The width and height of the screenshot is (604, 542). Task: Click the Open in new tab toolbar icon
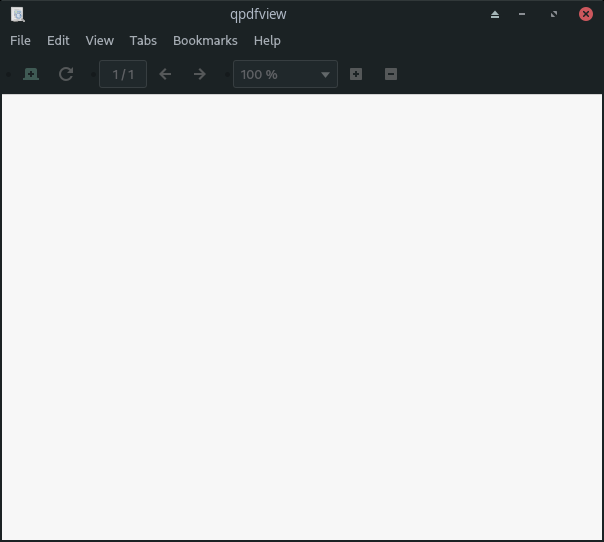point(31,74)
